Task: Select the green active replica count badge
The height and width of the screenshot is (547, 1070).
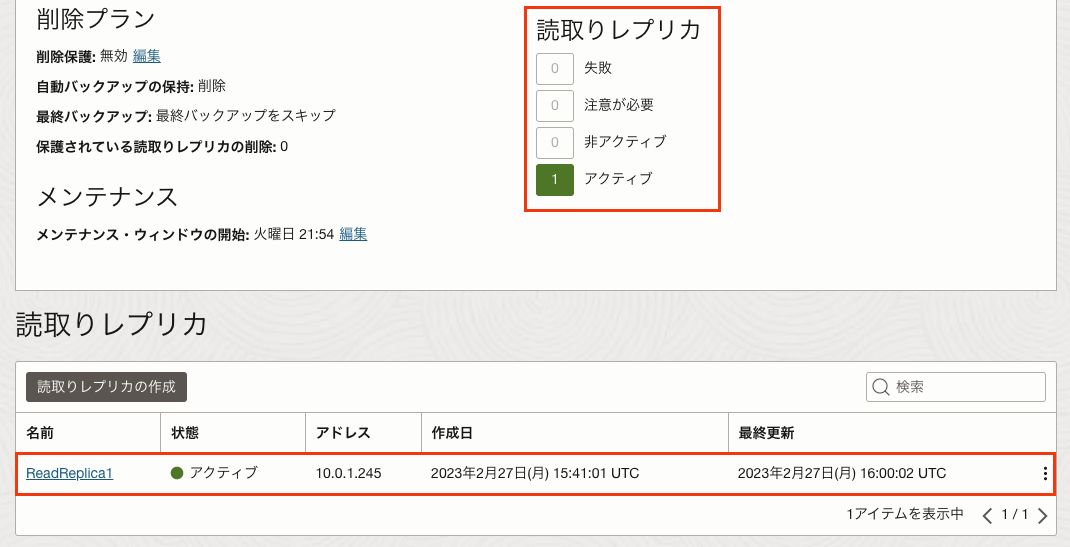Action: pyautogui.click(x=554, y=179)
